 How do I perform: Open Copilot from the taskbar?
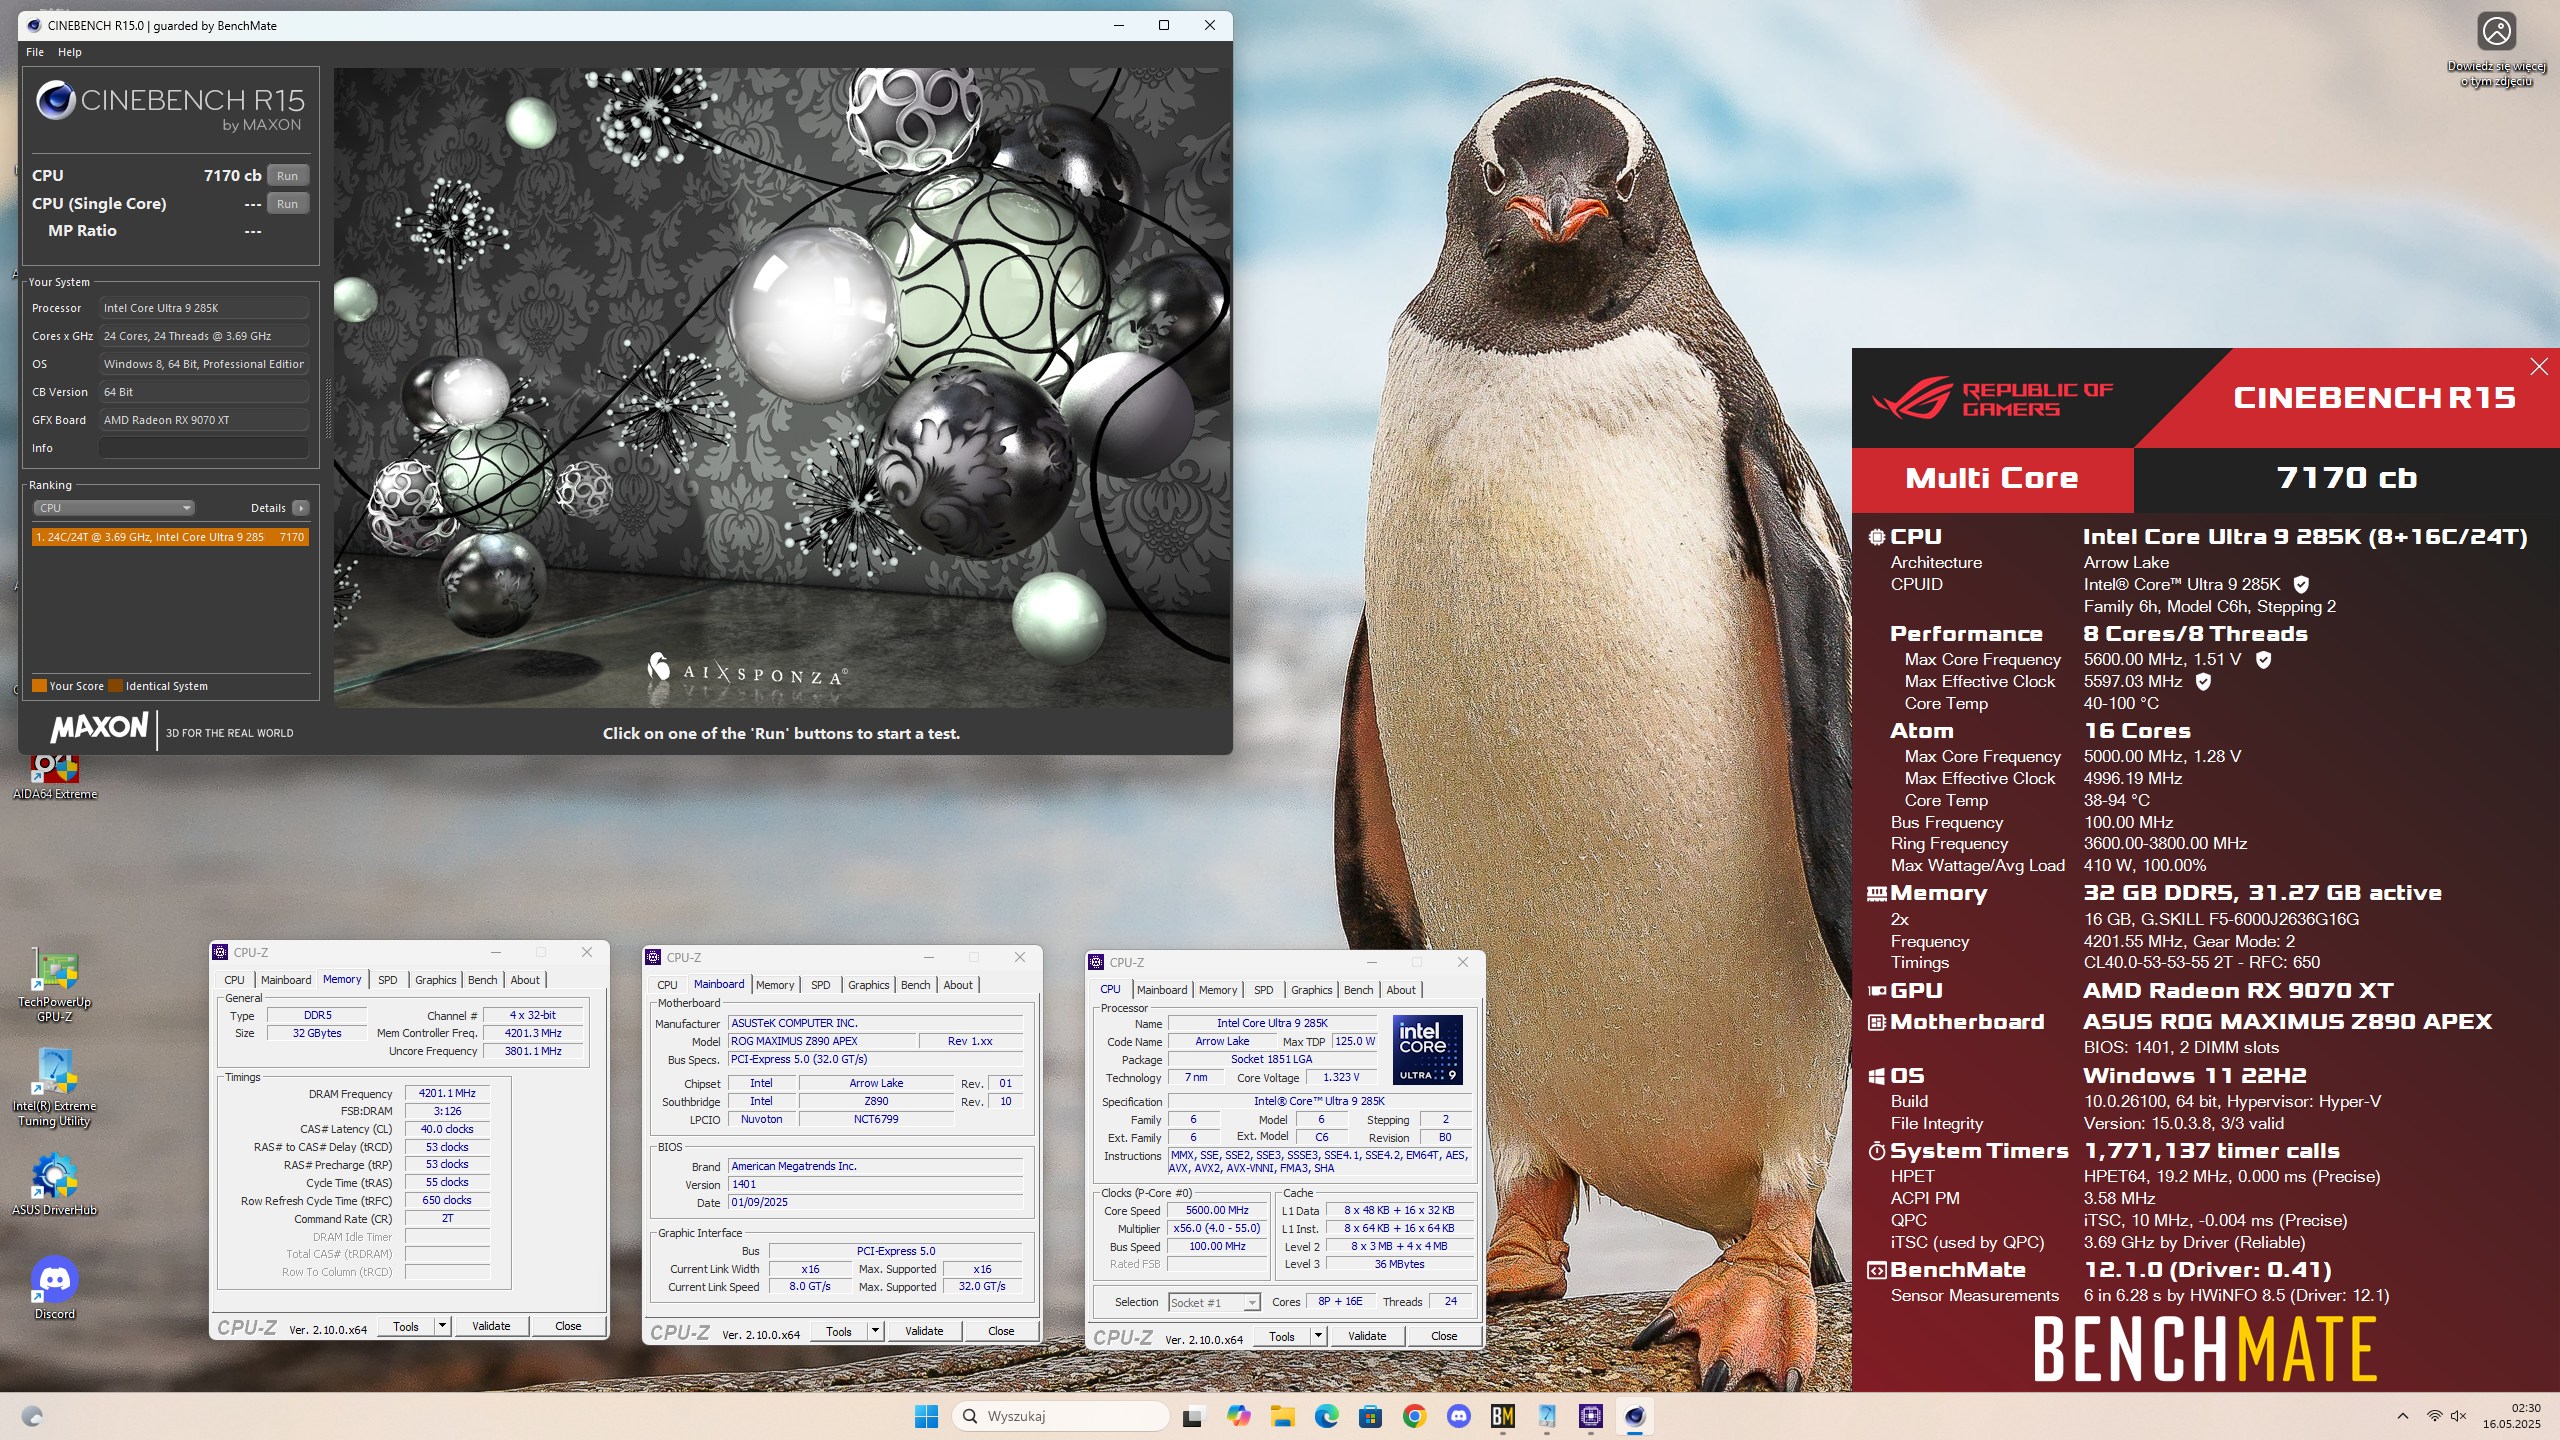(x=1238, y=1416)
